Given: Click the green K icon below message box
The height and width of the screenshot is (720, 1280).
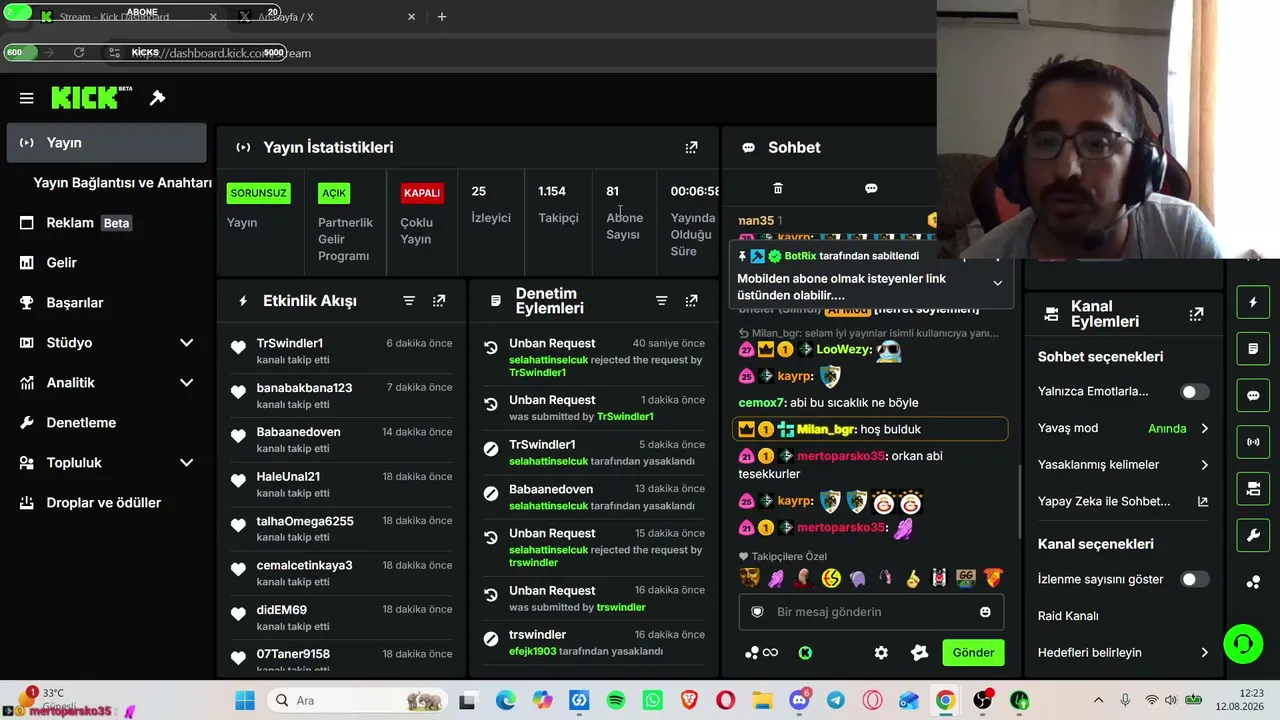Looking at the screenshot, I should click(x=805, y=653).
